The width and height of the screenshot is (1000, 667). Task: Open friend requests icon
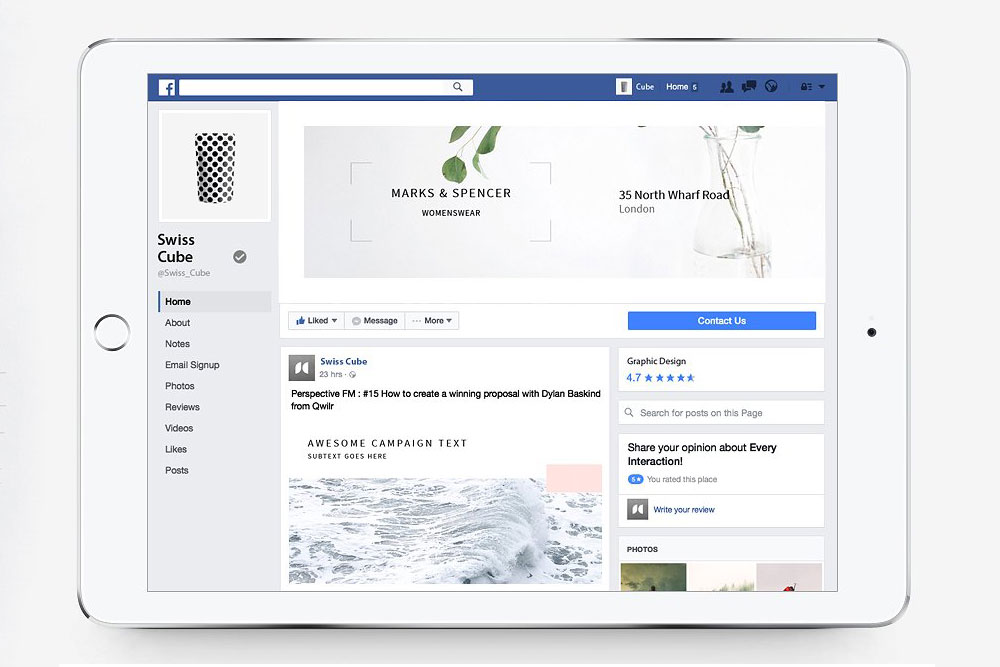coord(726,87)
